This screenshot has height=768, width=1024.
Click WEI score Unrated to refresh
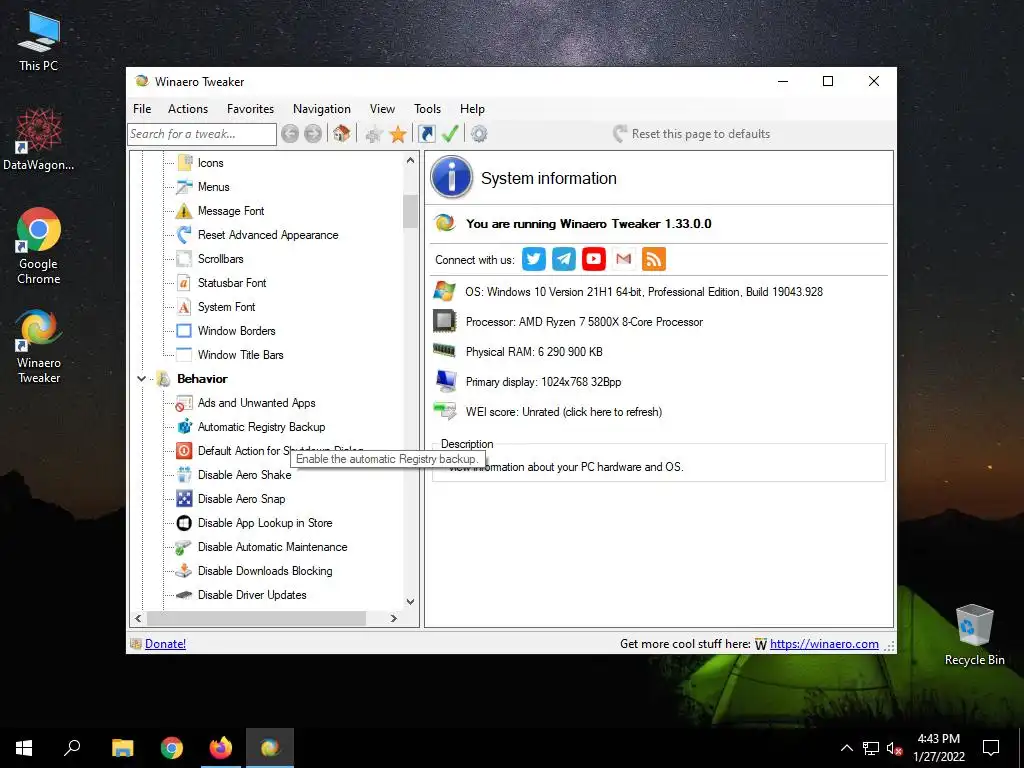[x=564, y=411]
